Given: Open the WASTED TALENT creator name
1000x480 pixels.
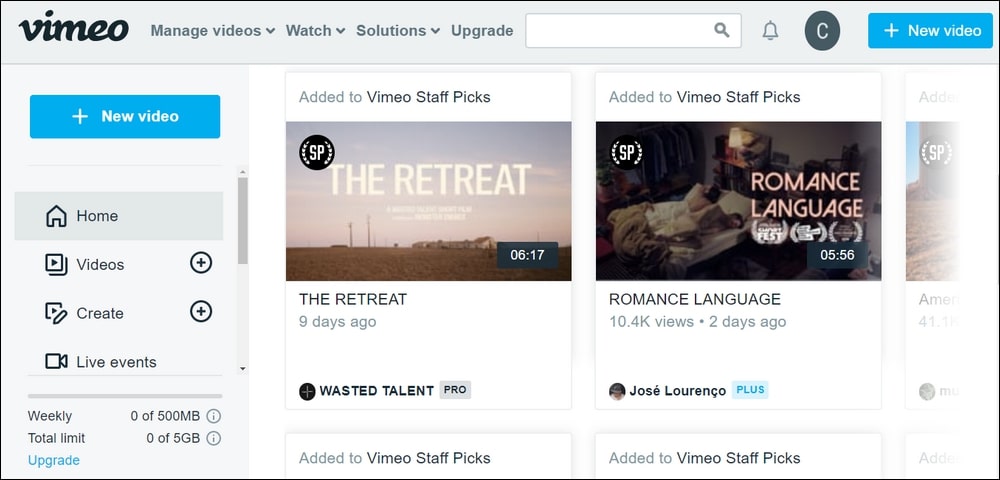Looking at the screenshot, I should (376, 391).
